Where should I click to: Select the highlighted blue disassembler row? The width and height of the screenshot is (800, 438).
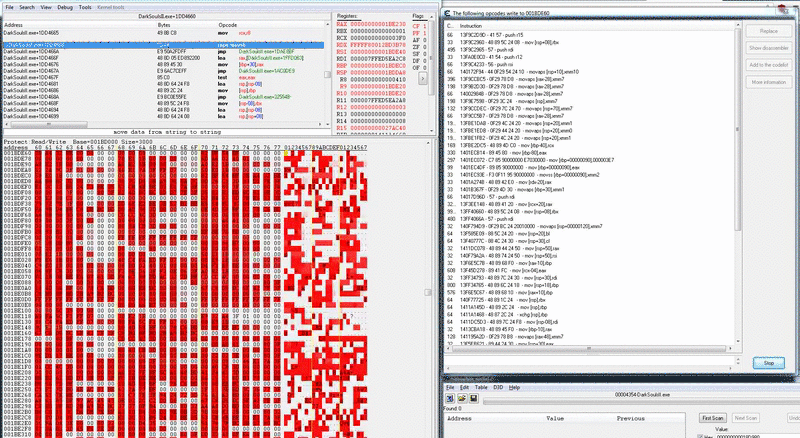(x=163, y=45)
